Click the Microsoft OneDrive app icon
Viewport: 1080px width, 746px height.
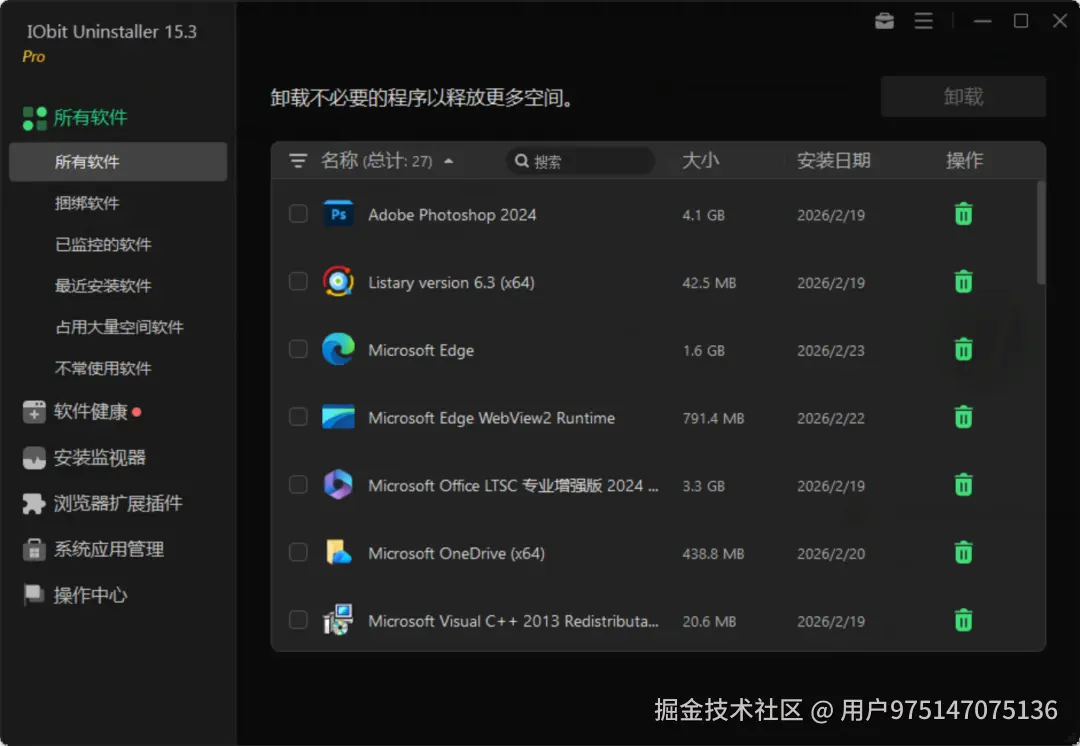click(x=338, y=552)
